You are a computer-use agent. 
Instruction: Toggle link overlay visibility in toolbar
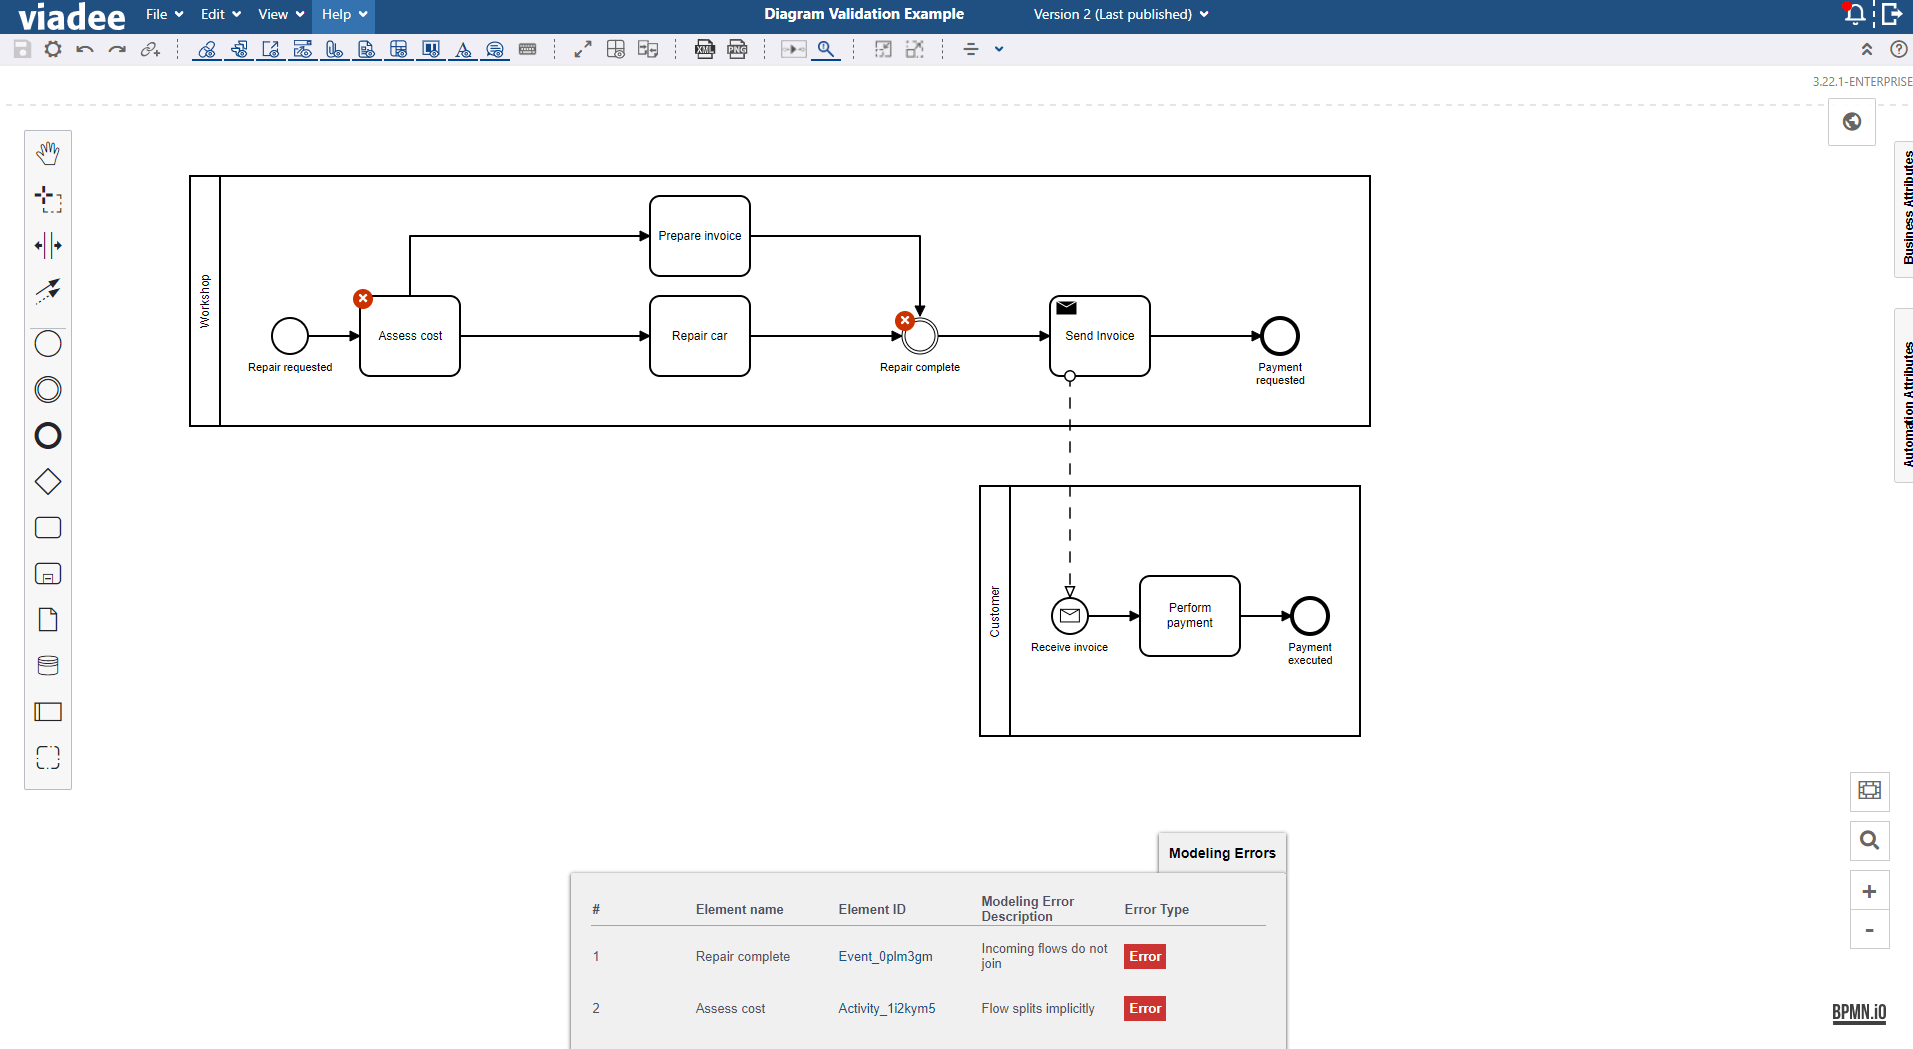(x=207, y=49)
